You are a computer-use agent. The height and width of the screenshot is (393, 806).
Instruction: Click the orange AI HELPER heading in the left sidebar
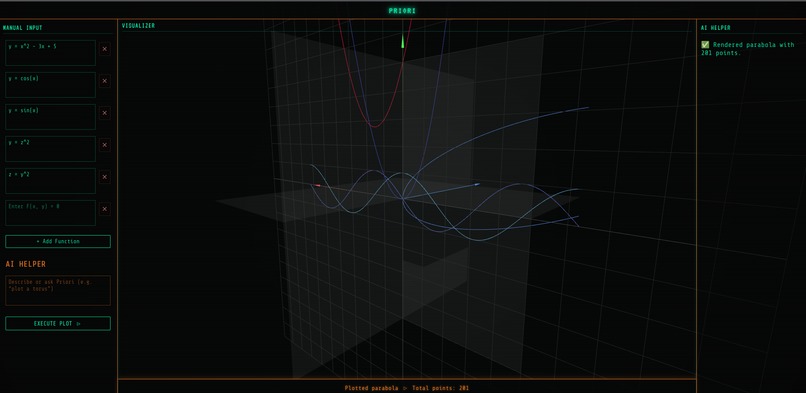pyautogui.click(x=26, y=264)
